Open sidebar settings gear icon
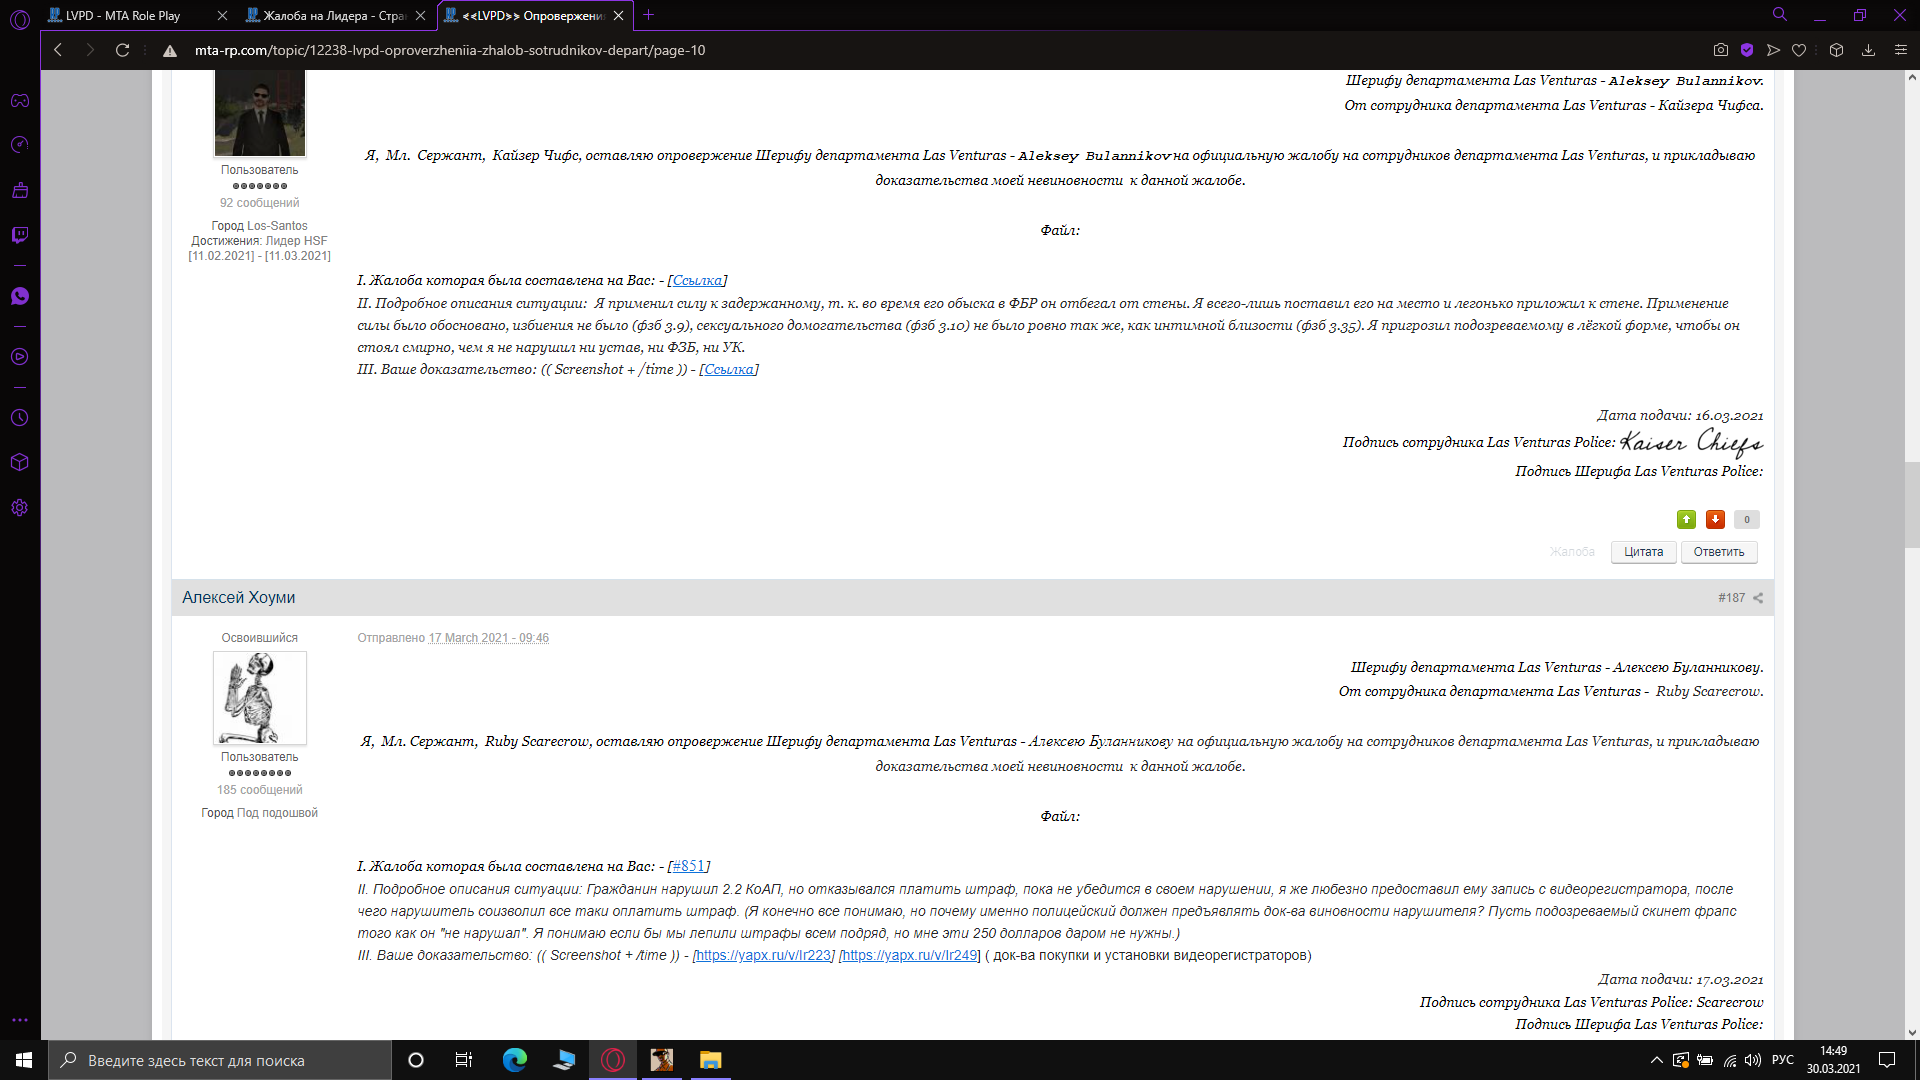This screenshot has width=1920, height=1080. point(19,508)
